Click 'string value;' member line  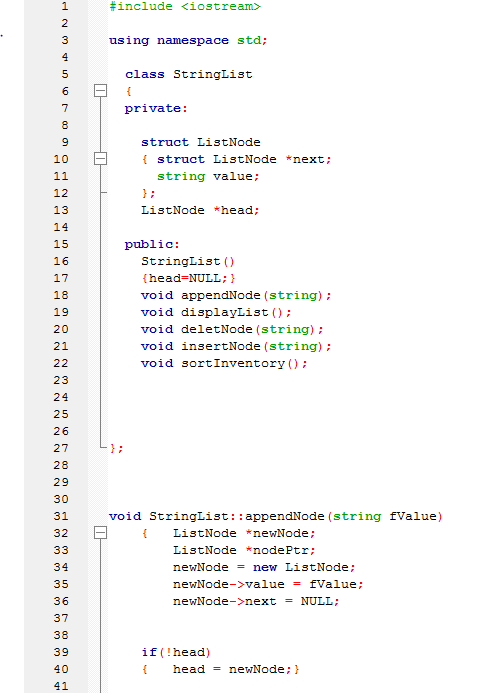pos(208,176)
